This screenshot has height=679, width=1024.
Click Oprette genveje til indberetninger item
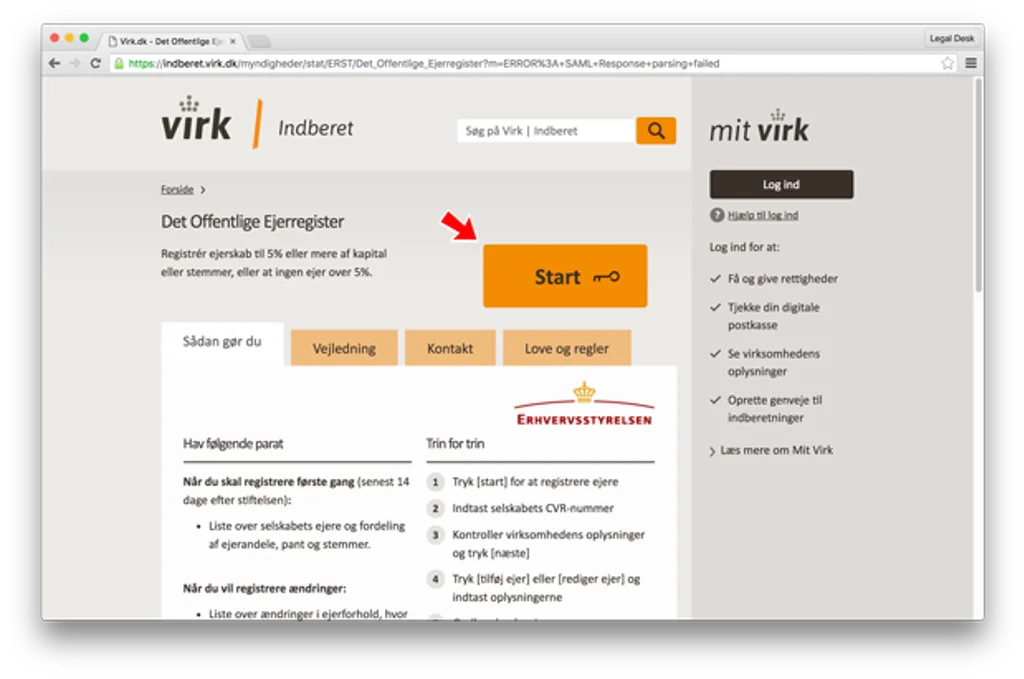(775, 409)
